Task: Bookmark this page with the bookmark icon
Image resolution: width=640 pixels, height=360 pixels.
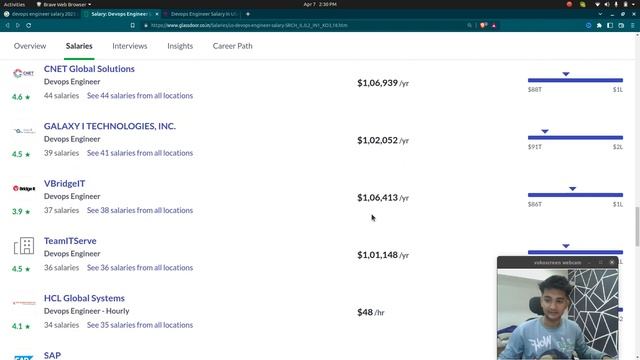Action: pyautogui.click(x=133, y=25)
